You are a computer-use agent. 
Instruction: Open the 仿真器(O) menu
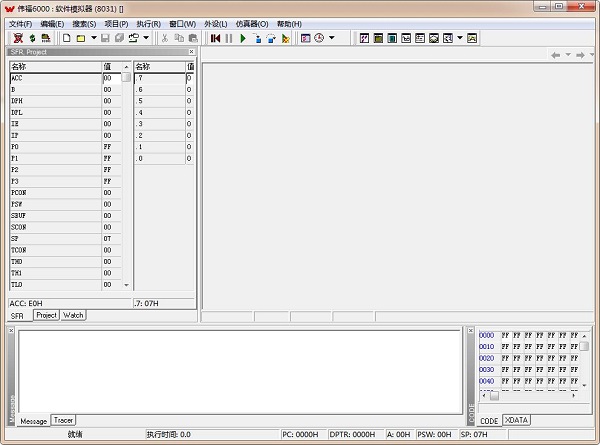click(252, 23)
